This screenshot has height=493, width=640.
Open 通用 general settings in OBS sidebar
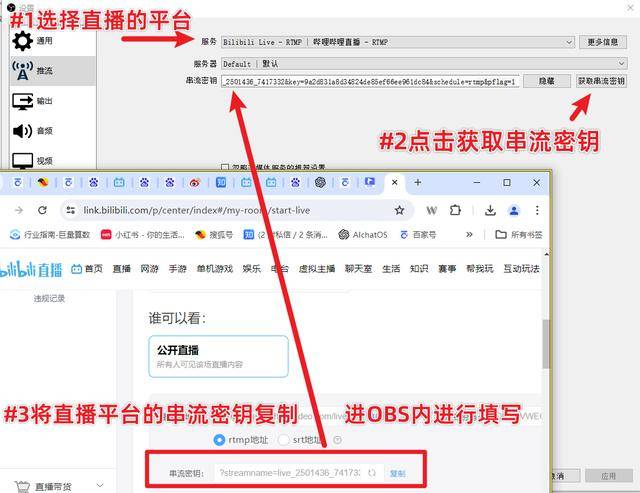click(33, 41)
